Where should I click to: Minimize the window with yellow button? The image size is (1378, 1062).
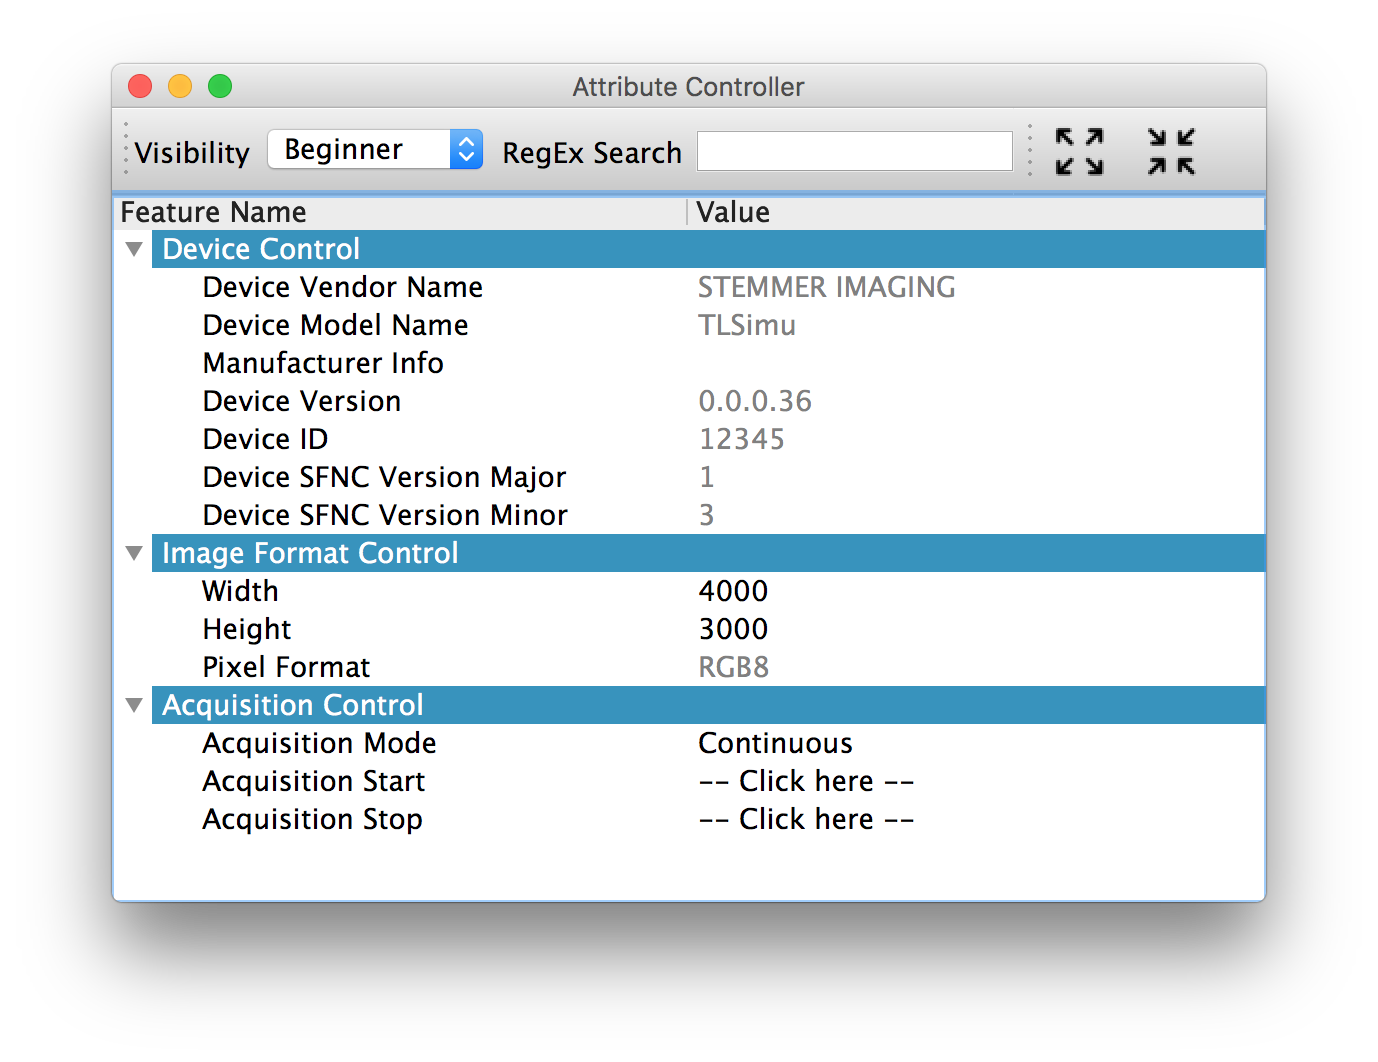click(180, 86)
